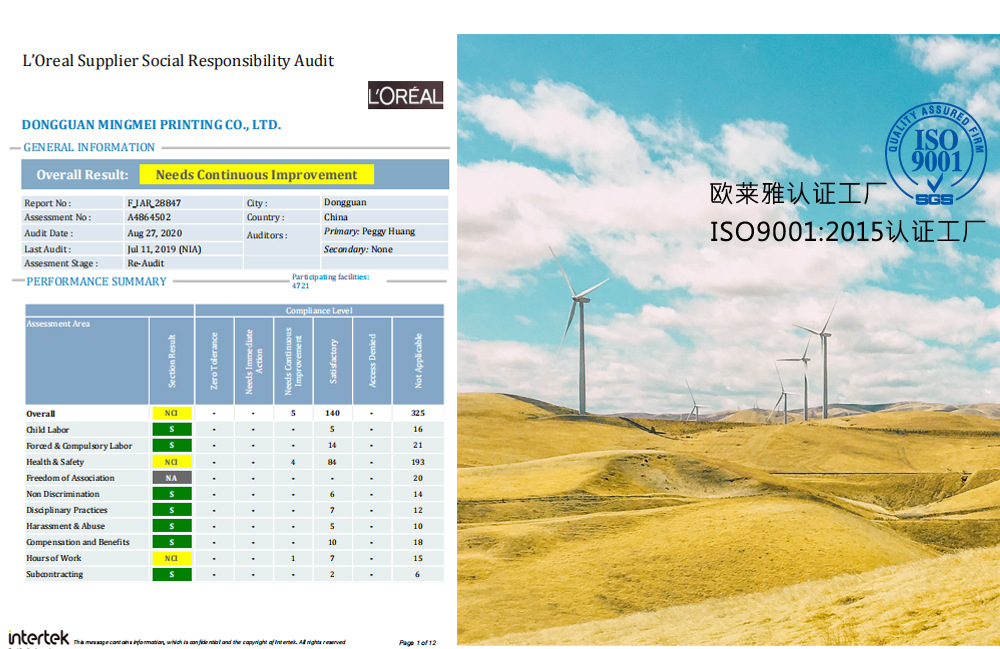The height and width of the screenshot is (649, 1000).
Task: Click the green S badge for Subcontracting
Action: click(x=171, y=574)
